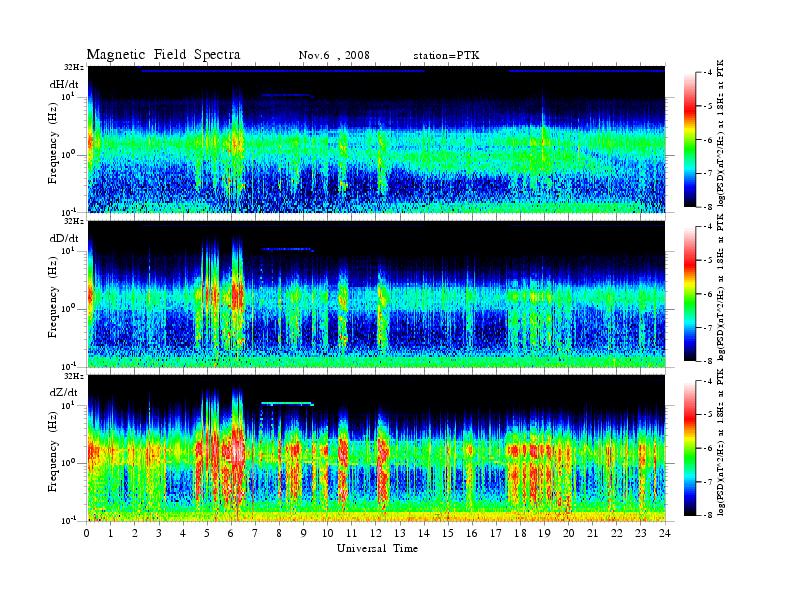Click time axis tick label "23"
The width and height of the screenshot is (792, 612).
(640, 533)
